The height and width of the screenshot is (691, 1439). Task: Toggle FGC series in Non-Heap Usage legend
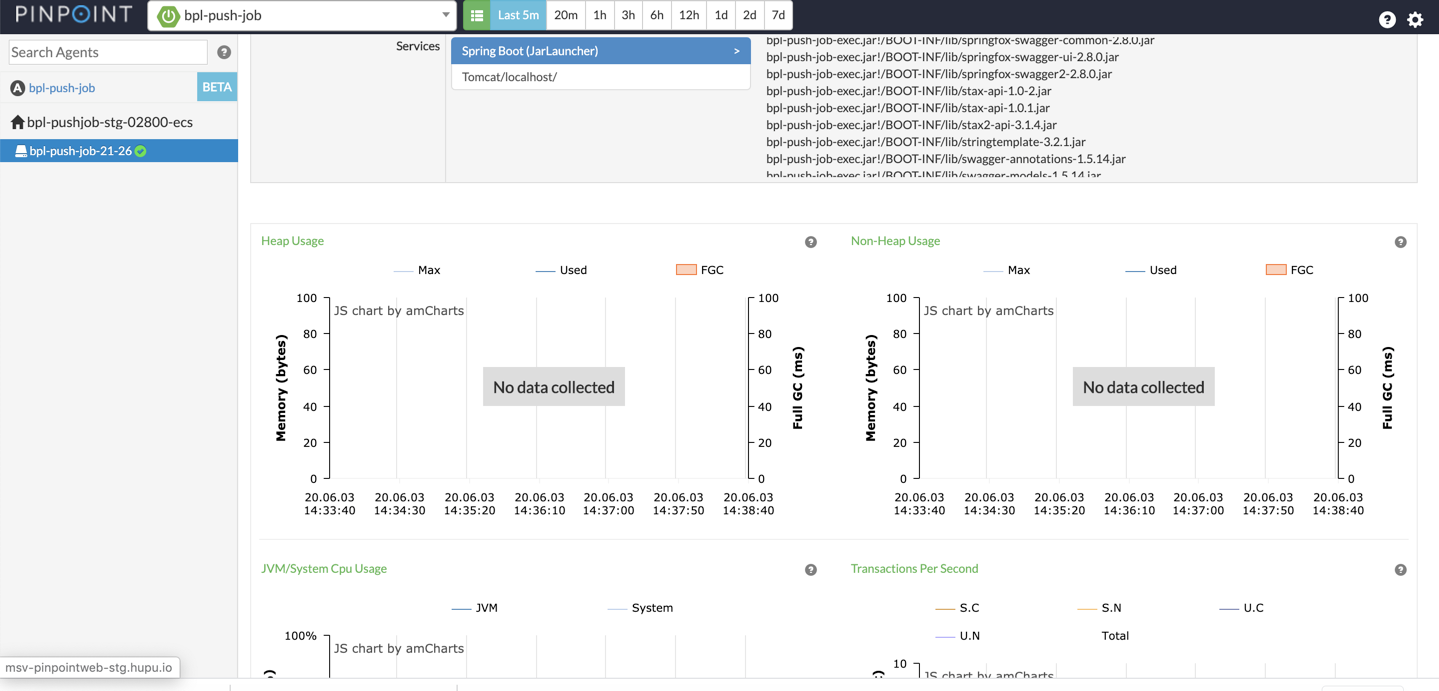click(x=1290, y=270)
